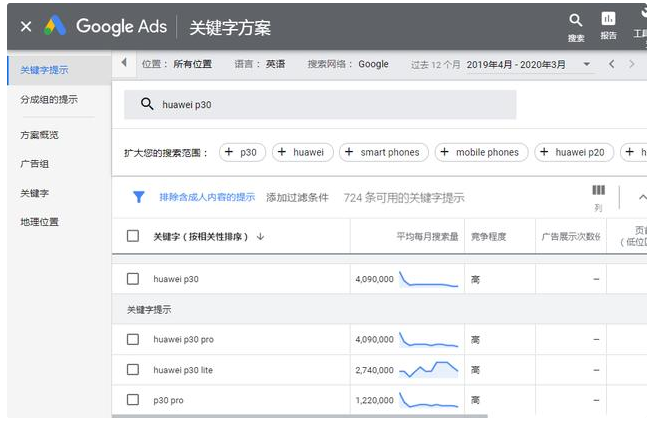Click the date range 2019年4月 - 2020年3月
This screenshot has height=427, width=661.
pos(516,64)
